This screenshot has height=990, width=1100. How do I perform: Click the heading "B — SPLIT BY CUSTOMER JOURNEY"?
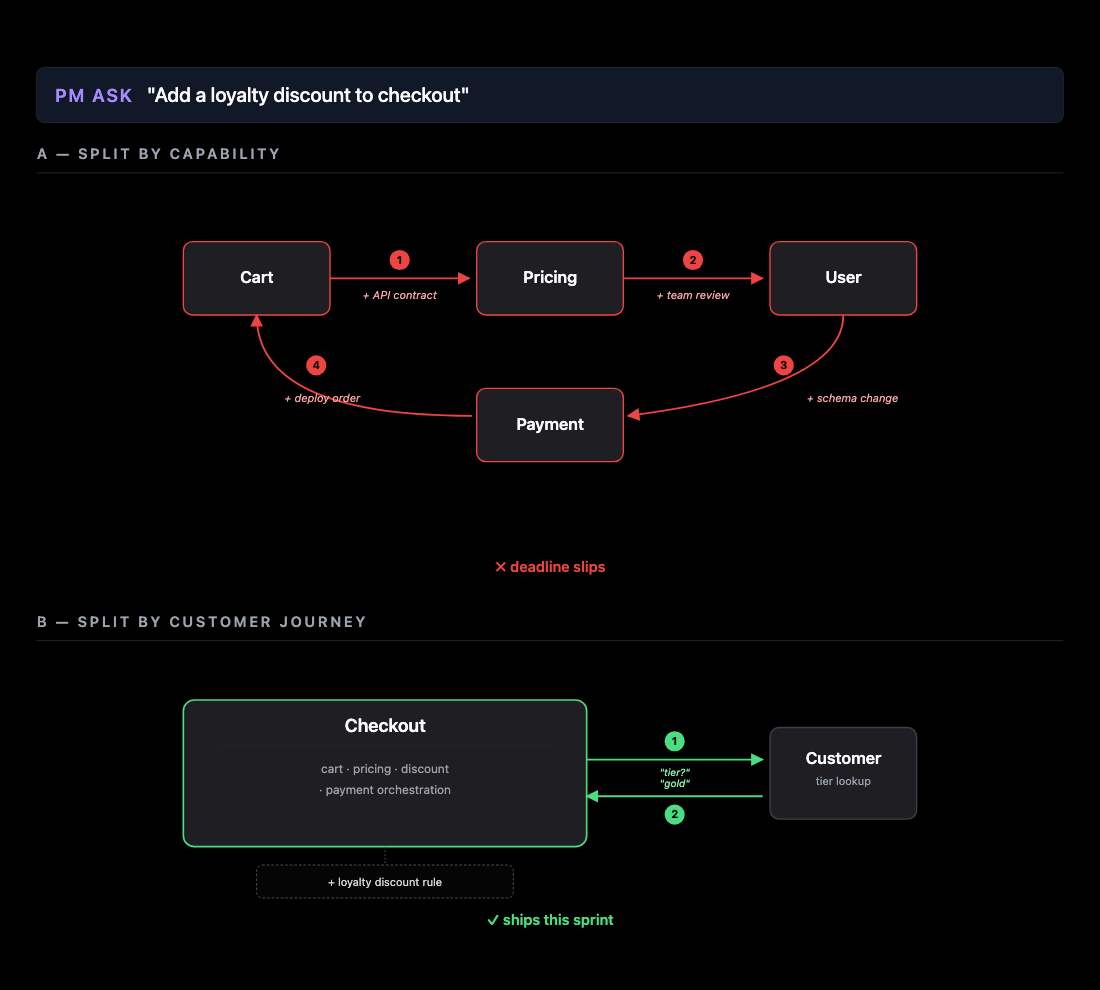(x=201, y=622)
